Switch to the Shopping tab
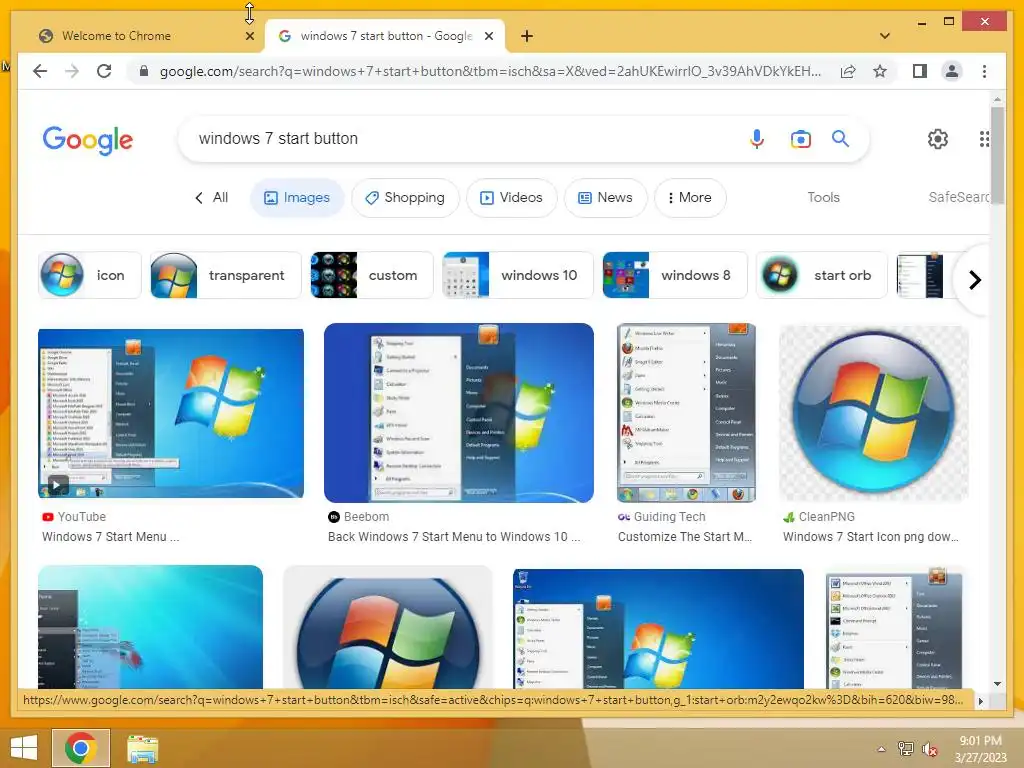The image size is (1024, 768). [x=405, y=197]
